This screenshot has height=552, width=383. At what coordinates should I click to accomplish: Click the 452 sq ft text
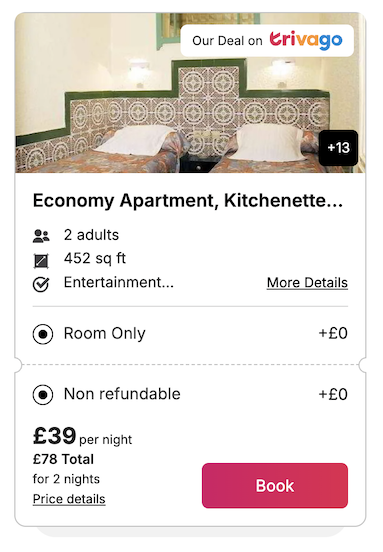pyautogui.click(x=95, y=258)
